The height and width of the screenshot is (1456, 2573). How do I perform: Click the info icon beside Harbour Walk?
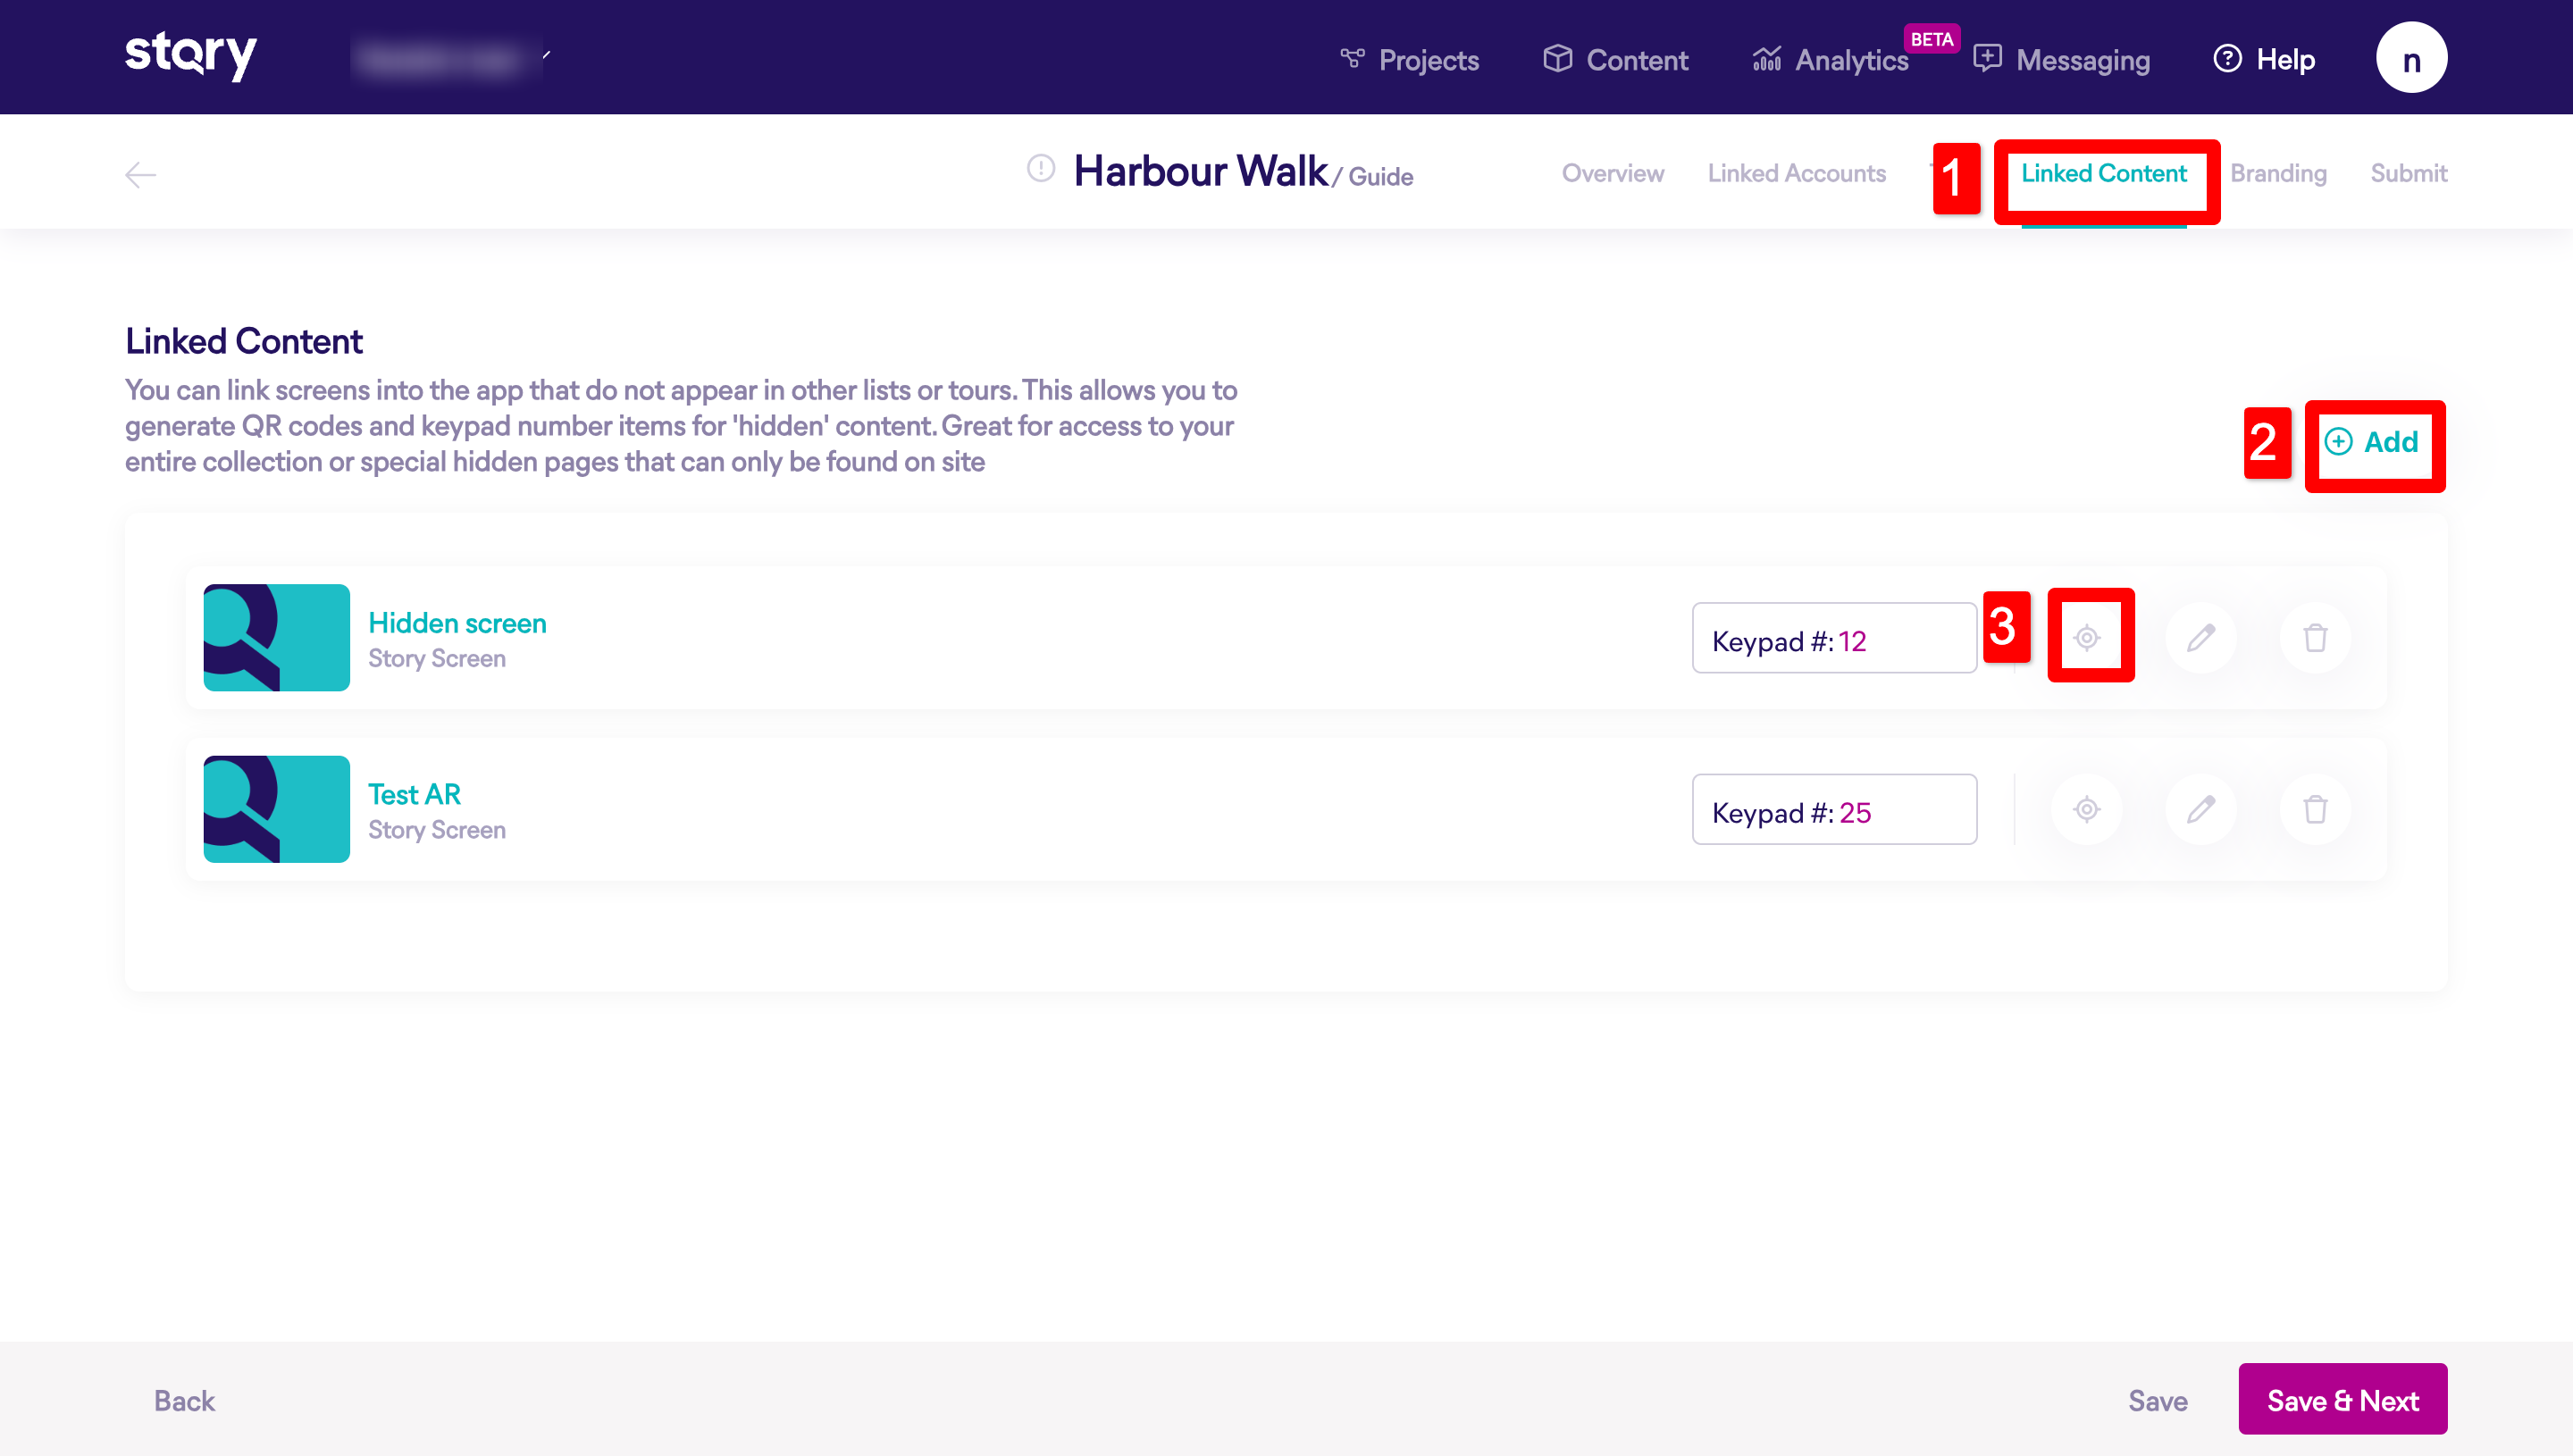click(1041, 168)
